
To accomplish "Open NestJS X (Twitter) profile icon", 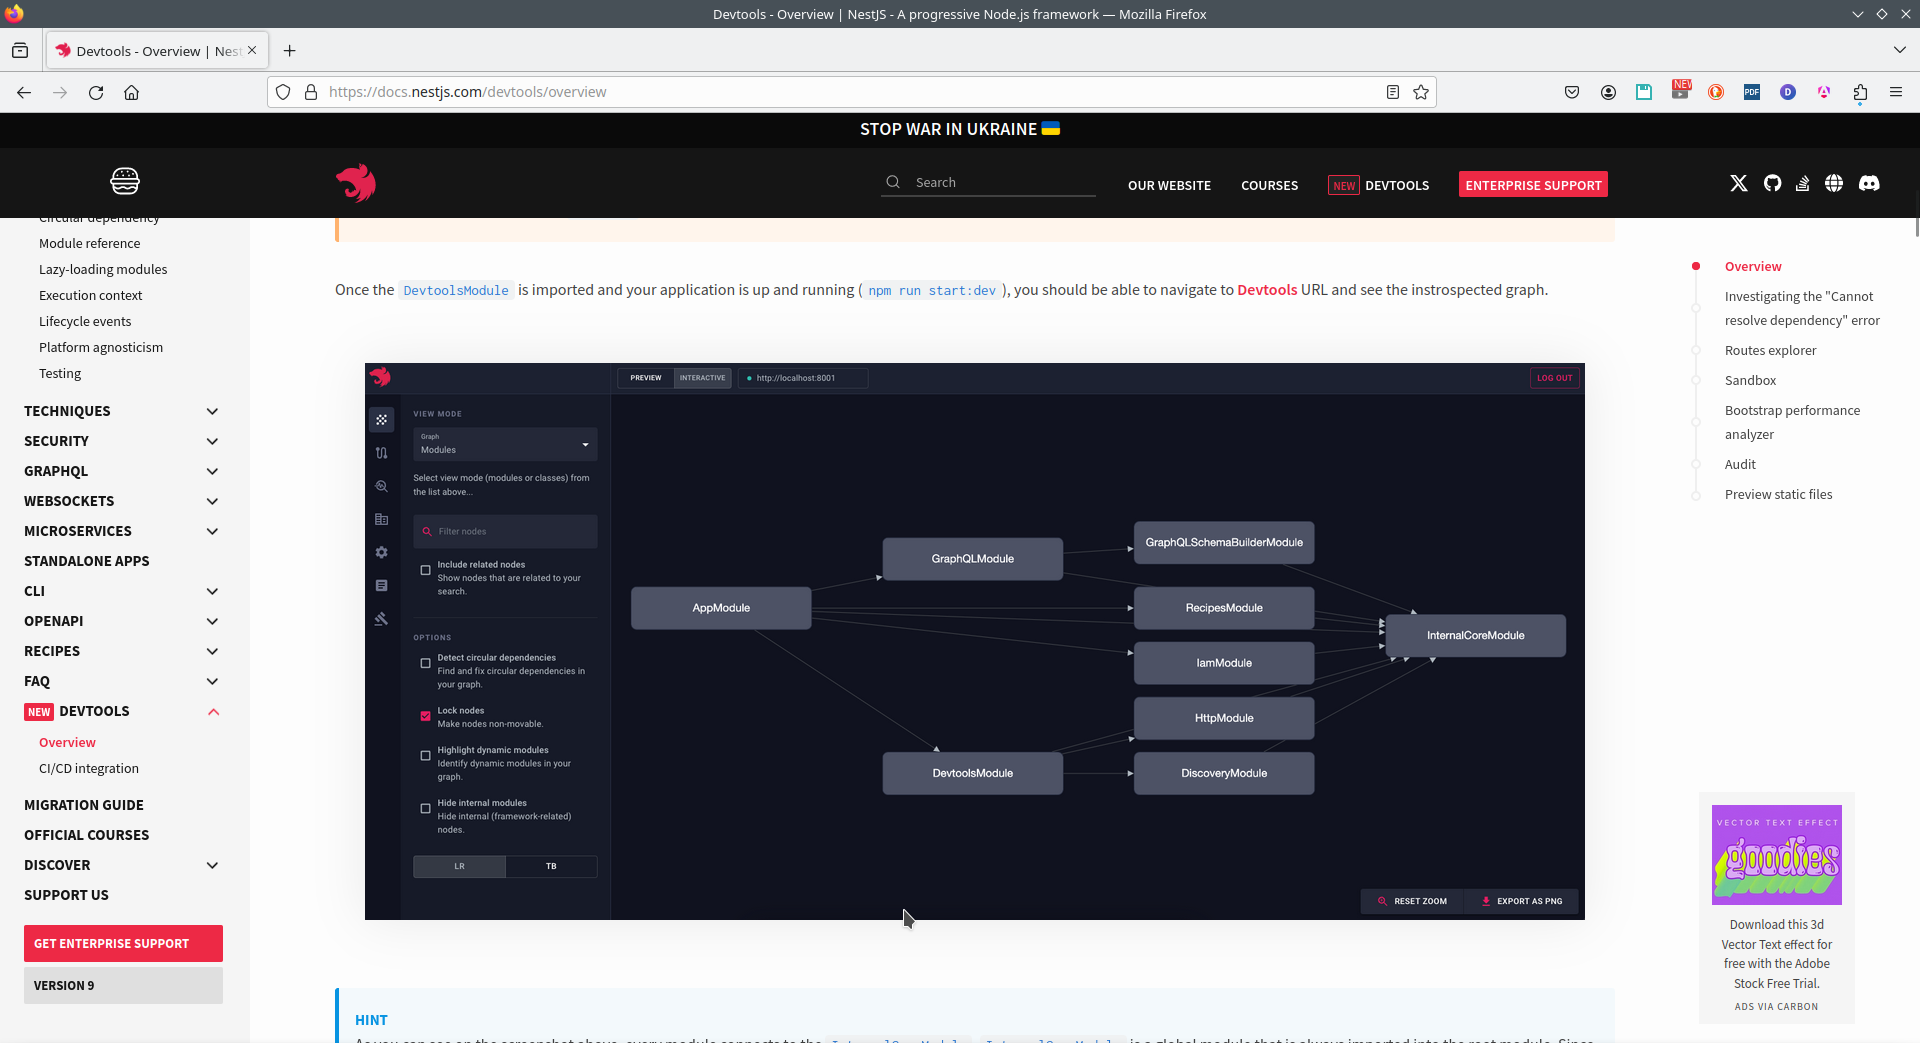I will coord(1739,183).
